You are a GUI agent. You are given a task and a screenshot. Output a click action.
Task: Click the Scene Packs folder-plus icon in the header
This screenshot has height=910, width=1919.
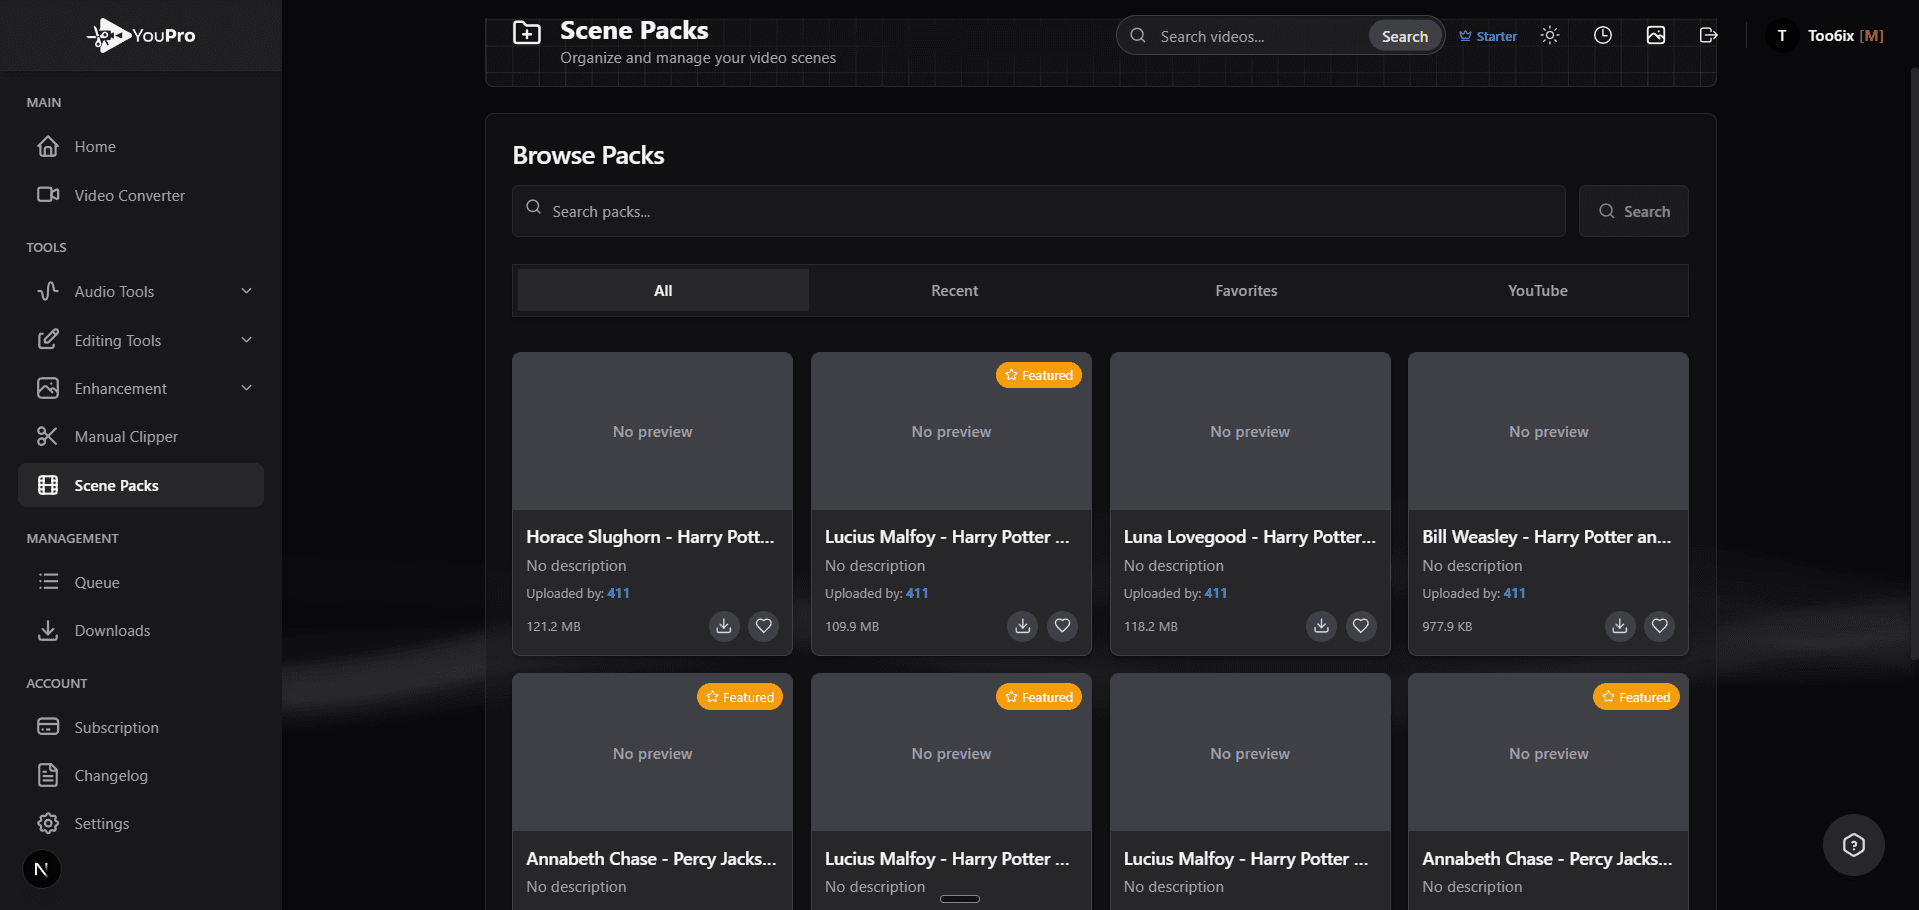tap(527, 33)
